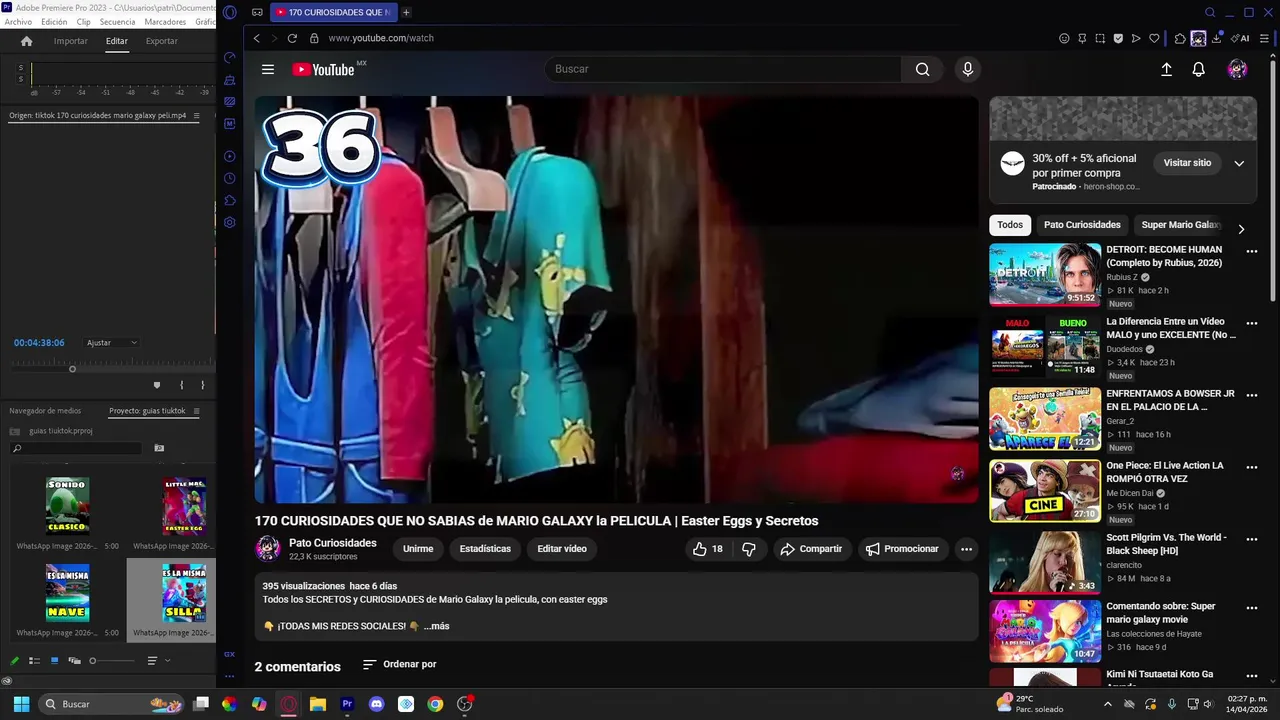Click Premiere Home icon
The width and height of the screenshot is (1280, 720).
27,41
